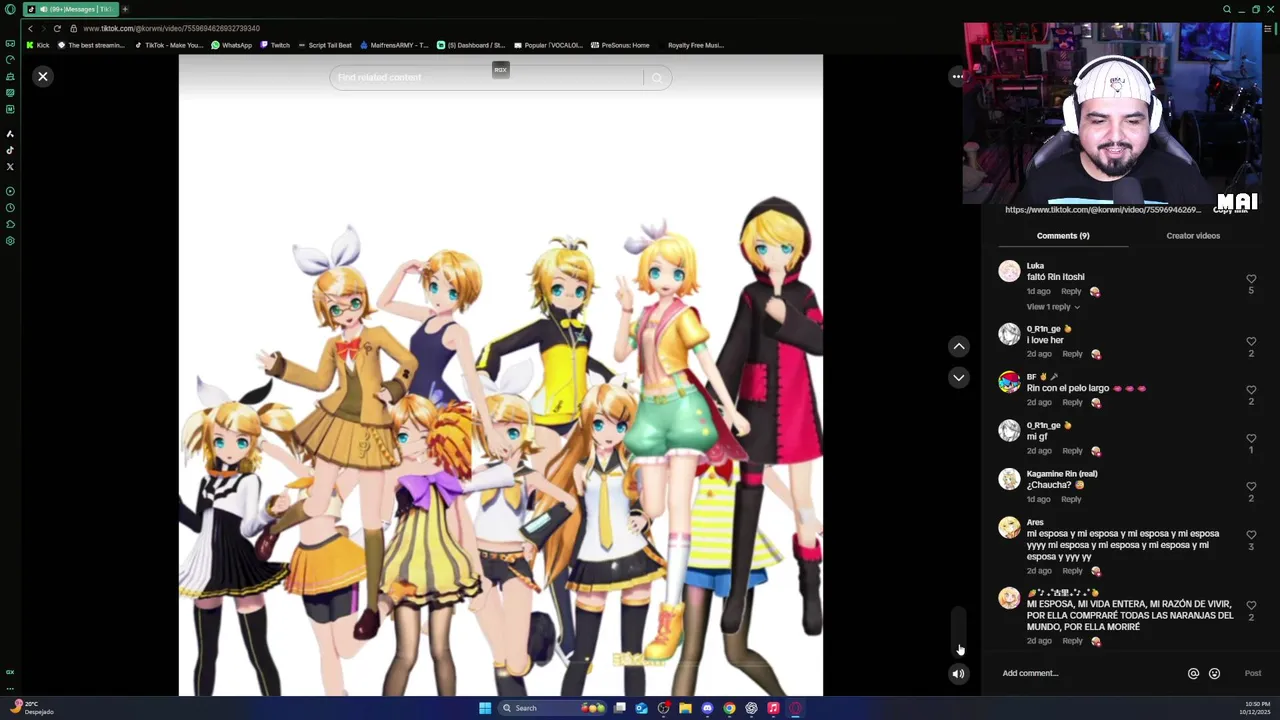Open the Twitch bookmark
The image size is (1280, 720).
[275, 45]
